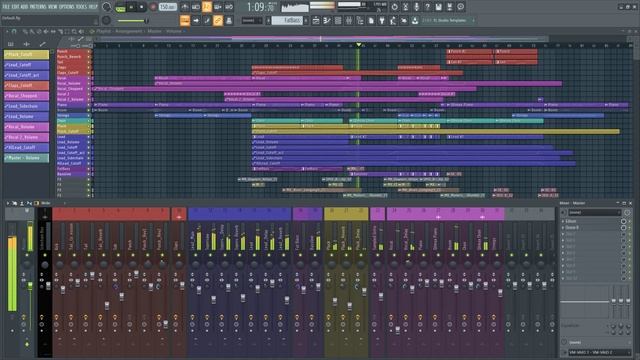Open the PATTERNS menu
This screenshot has height=360, width=640.
pyautogui.click(x=38, y=7)
